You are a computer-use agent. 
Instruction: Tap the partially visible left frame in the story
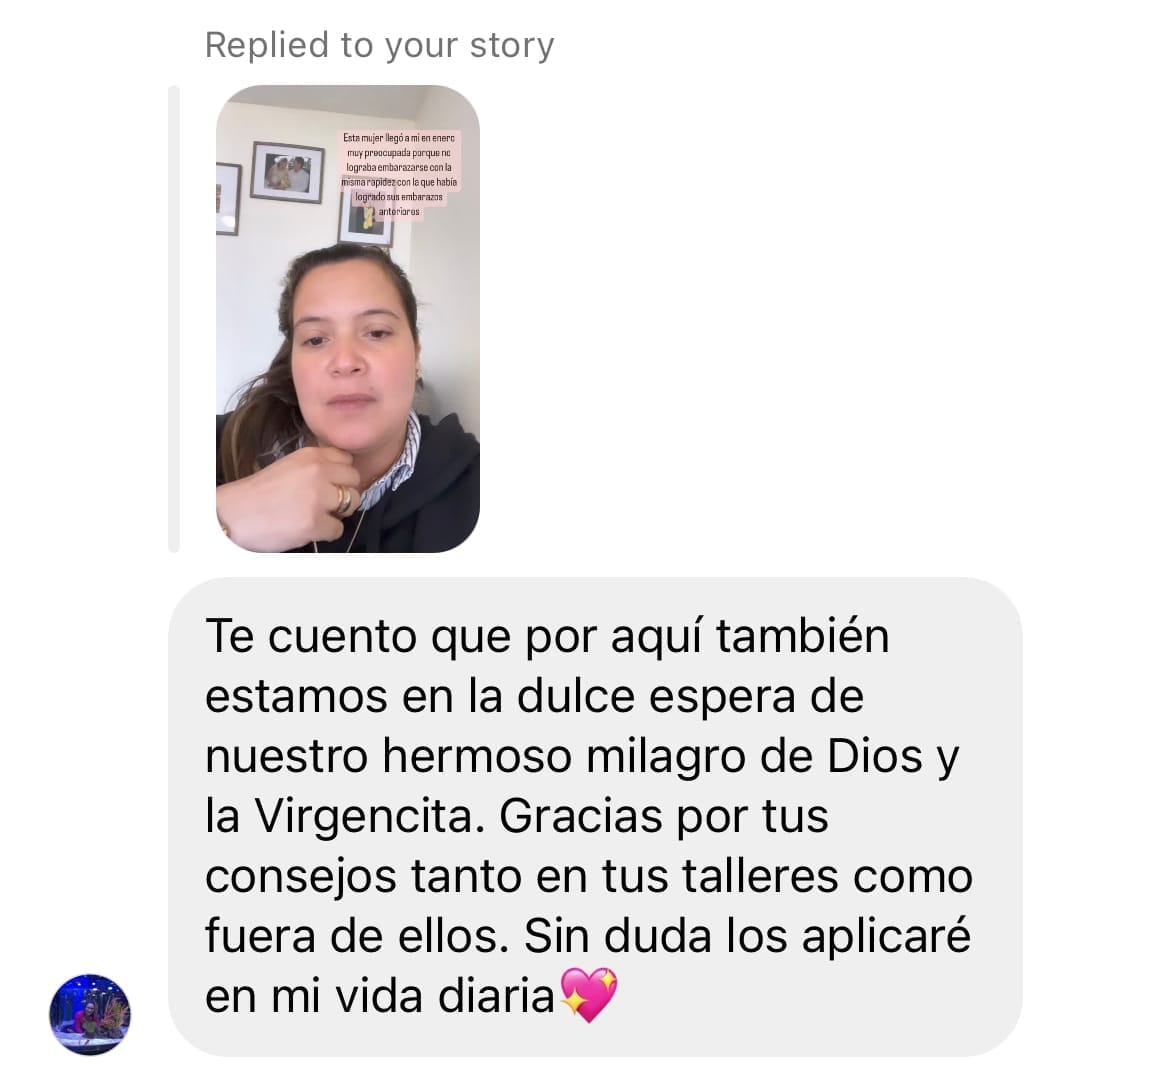coord(228,199)
